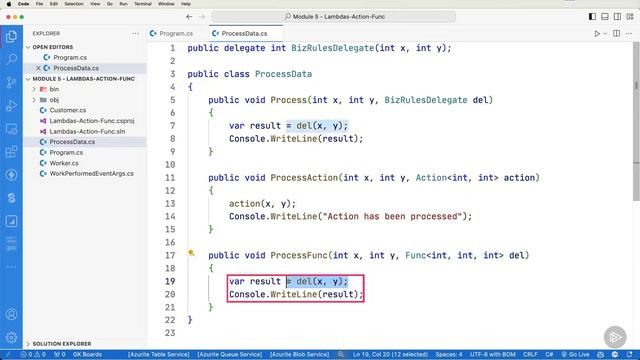Open the View menu

coord(95,4)
